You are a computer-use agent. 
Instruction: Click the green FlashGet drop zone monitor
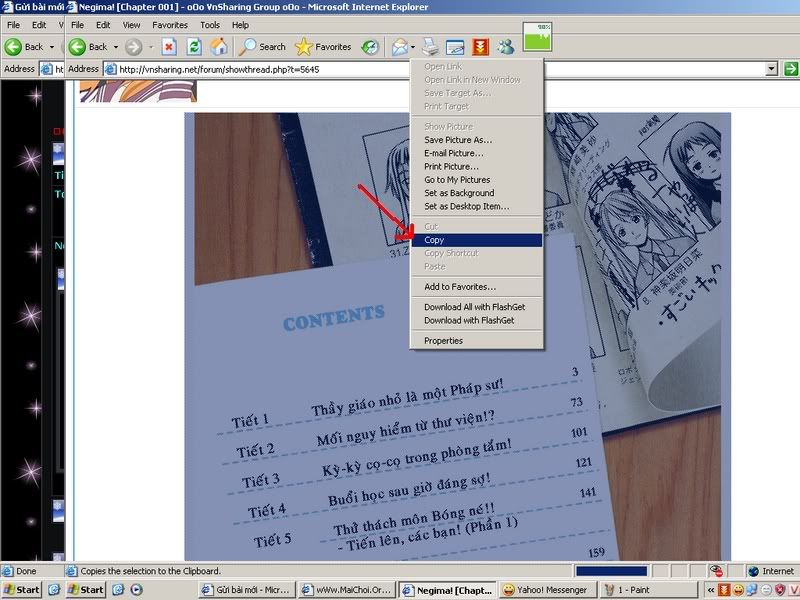tap(537, 36)
